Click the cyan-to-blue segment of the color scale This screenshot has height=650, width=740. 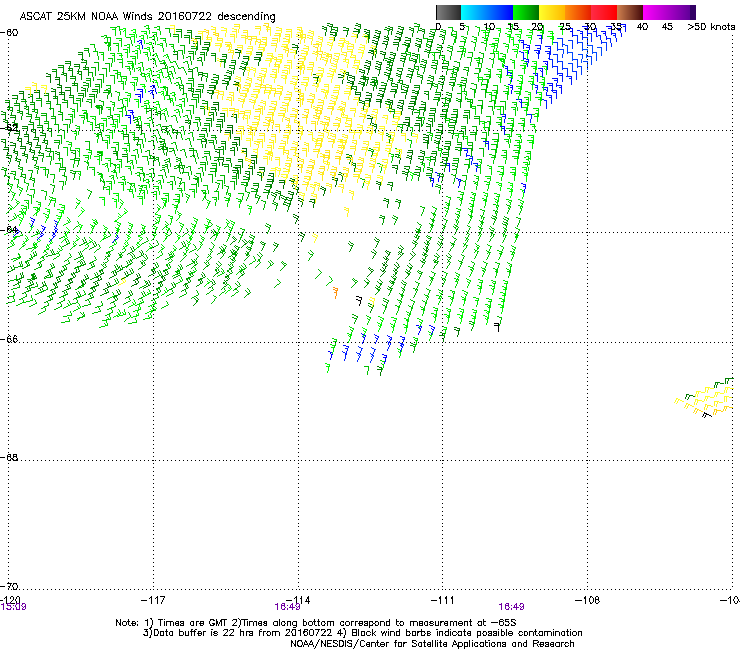(x=487, y=12)
